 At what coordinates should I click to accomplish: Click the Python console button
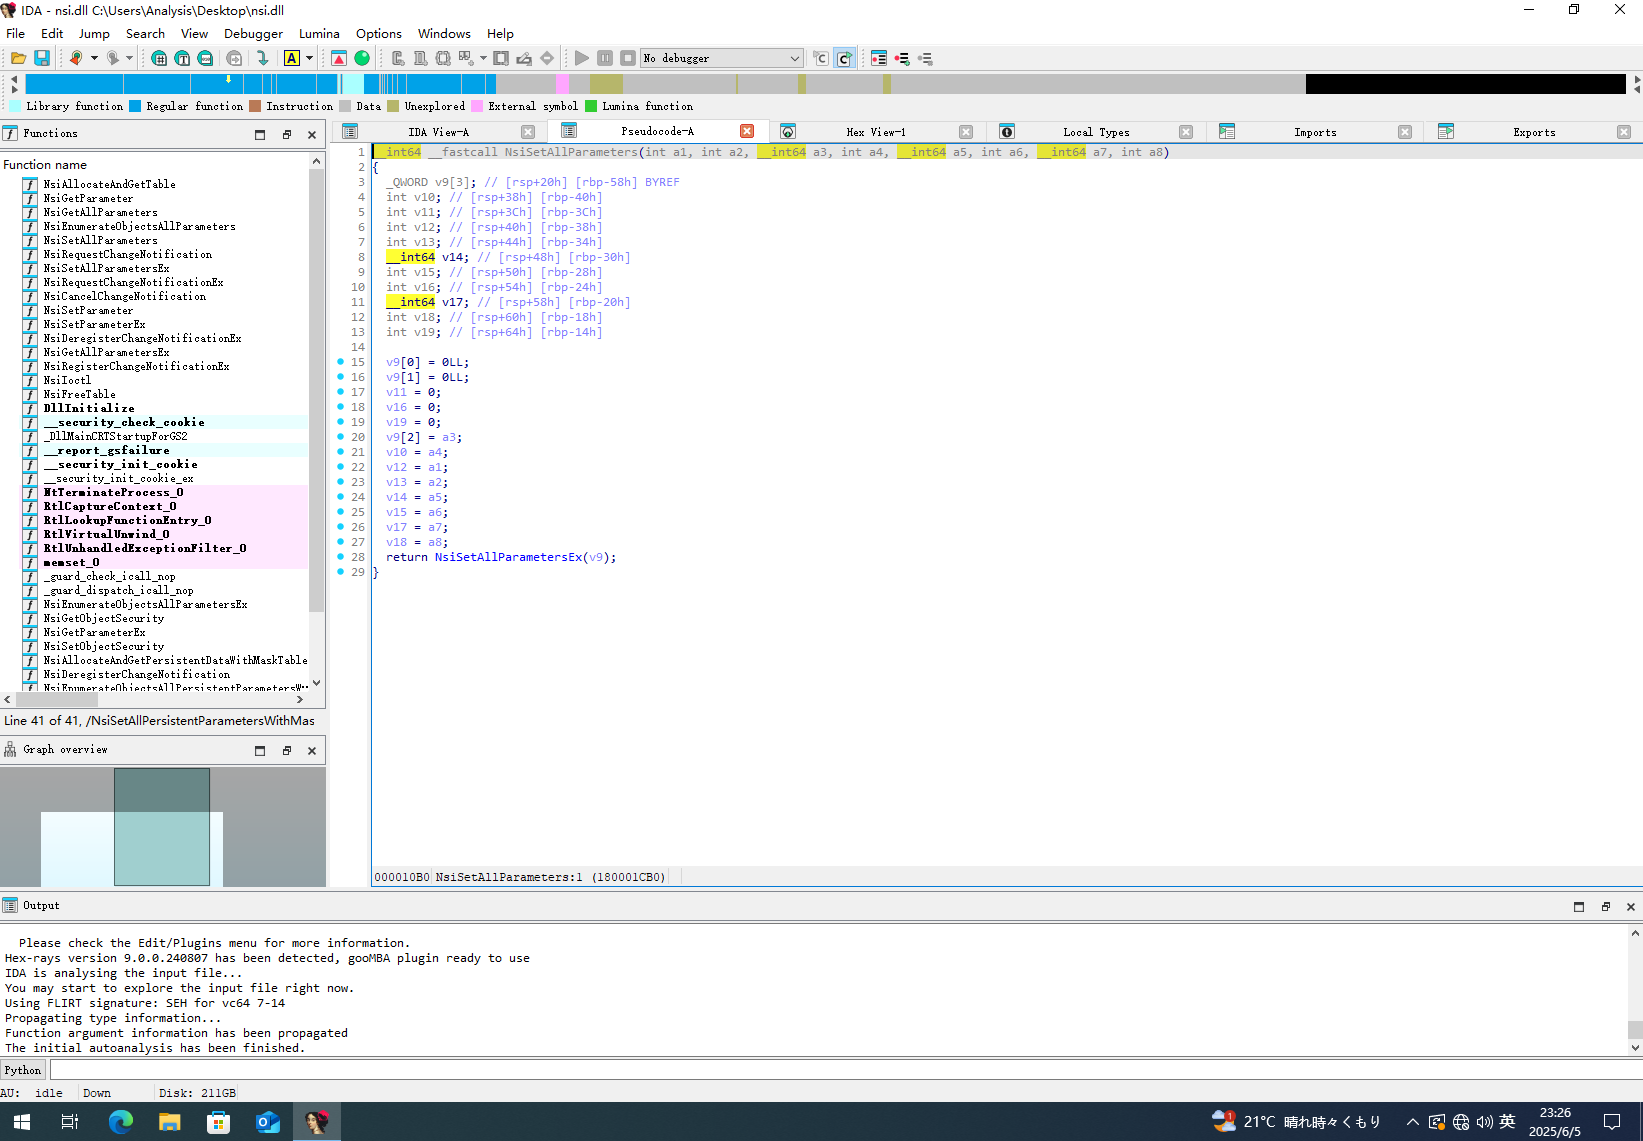click(x=23, y=1070)
